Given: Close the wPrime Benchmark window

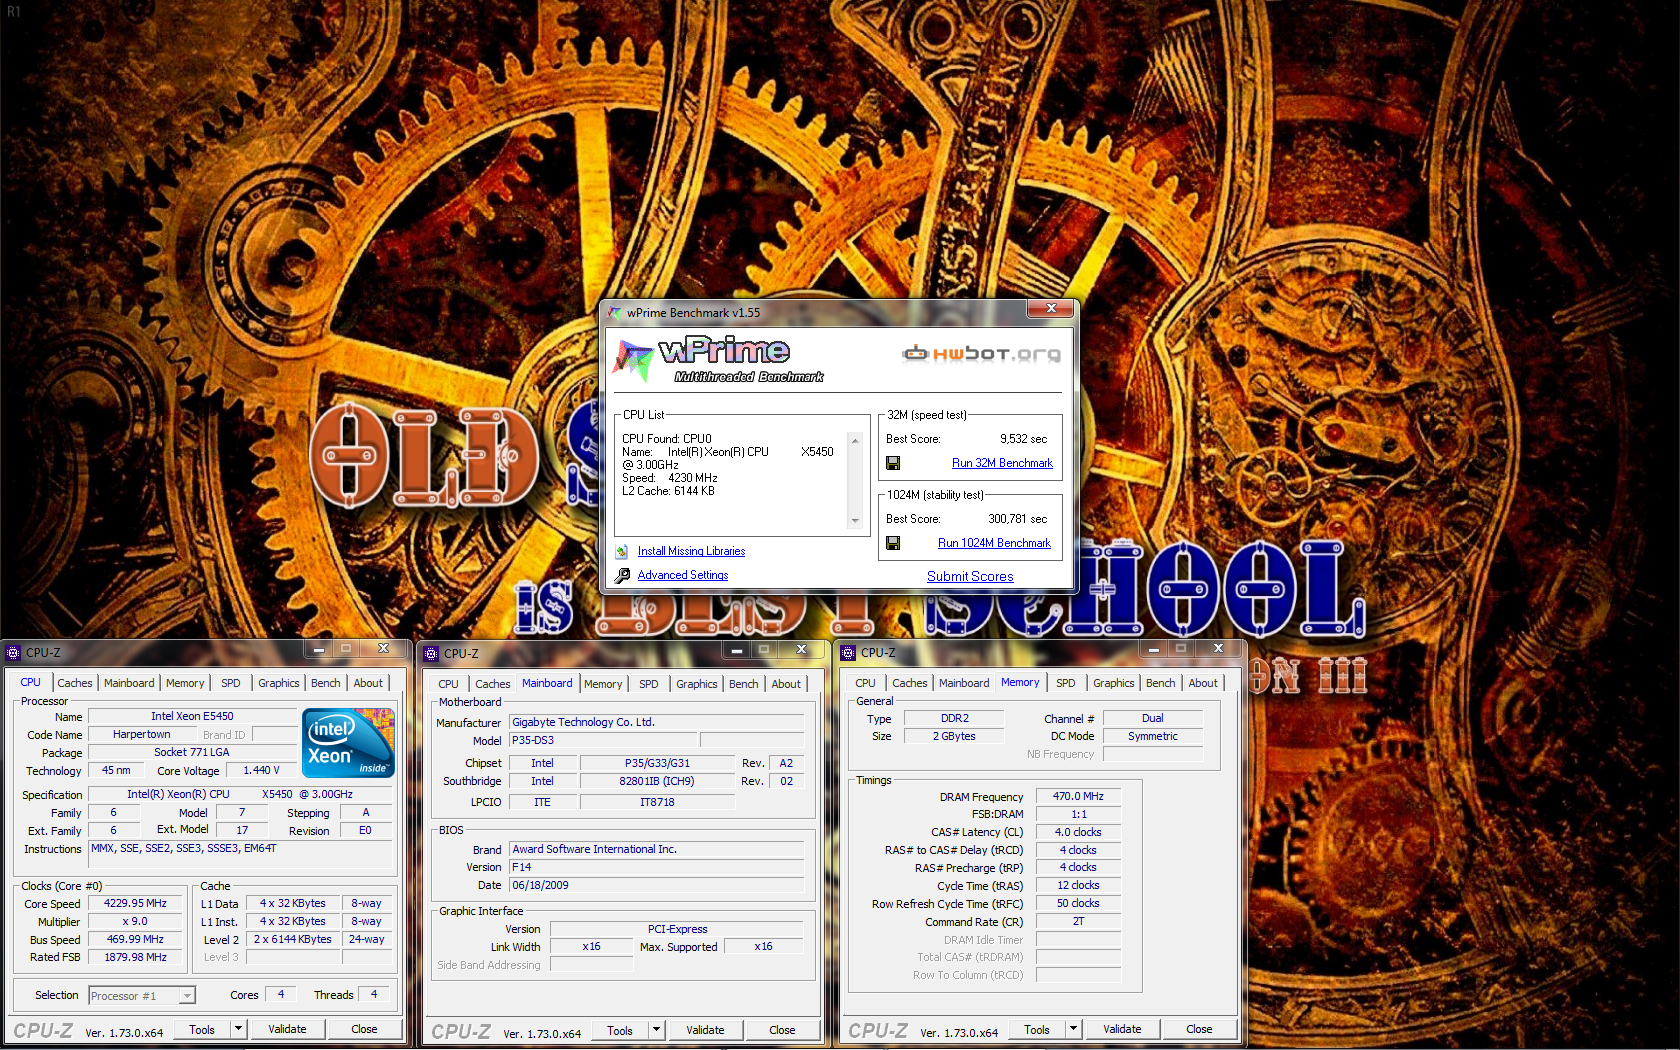Looking at the screenshot, I should tap(1051, 309).
